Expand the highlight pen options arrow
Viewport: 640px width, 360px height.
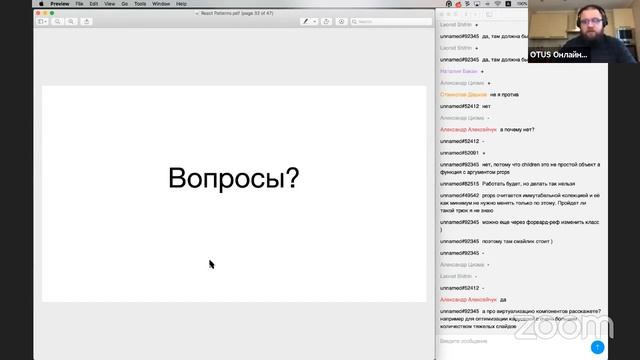(x=314, y=21)
